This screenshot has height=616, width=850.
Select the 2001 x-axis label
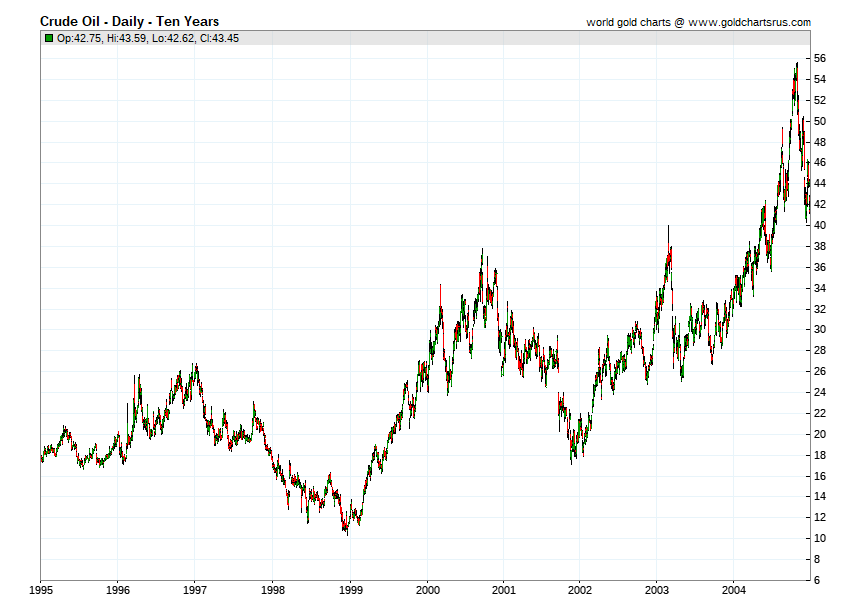[504, 590]
